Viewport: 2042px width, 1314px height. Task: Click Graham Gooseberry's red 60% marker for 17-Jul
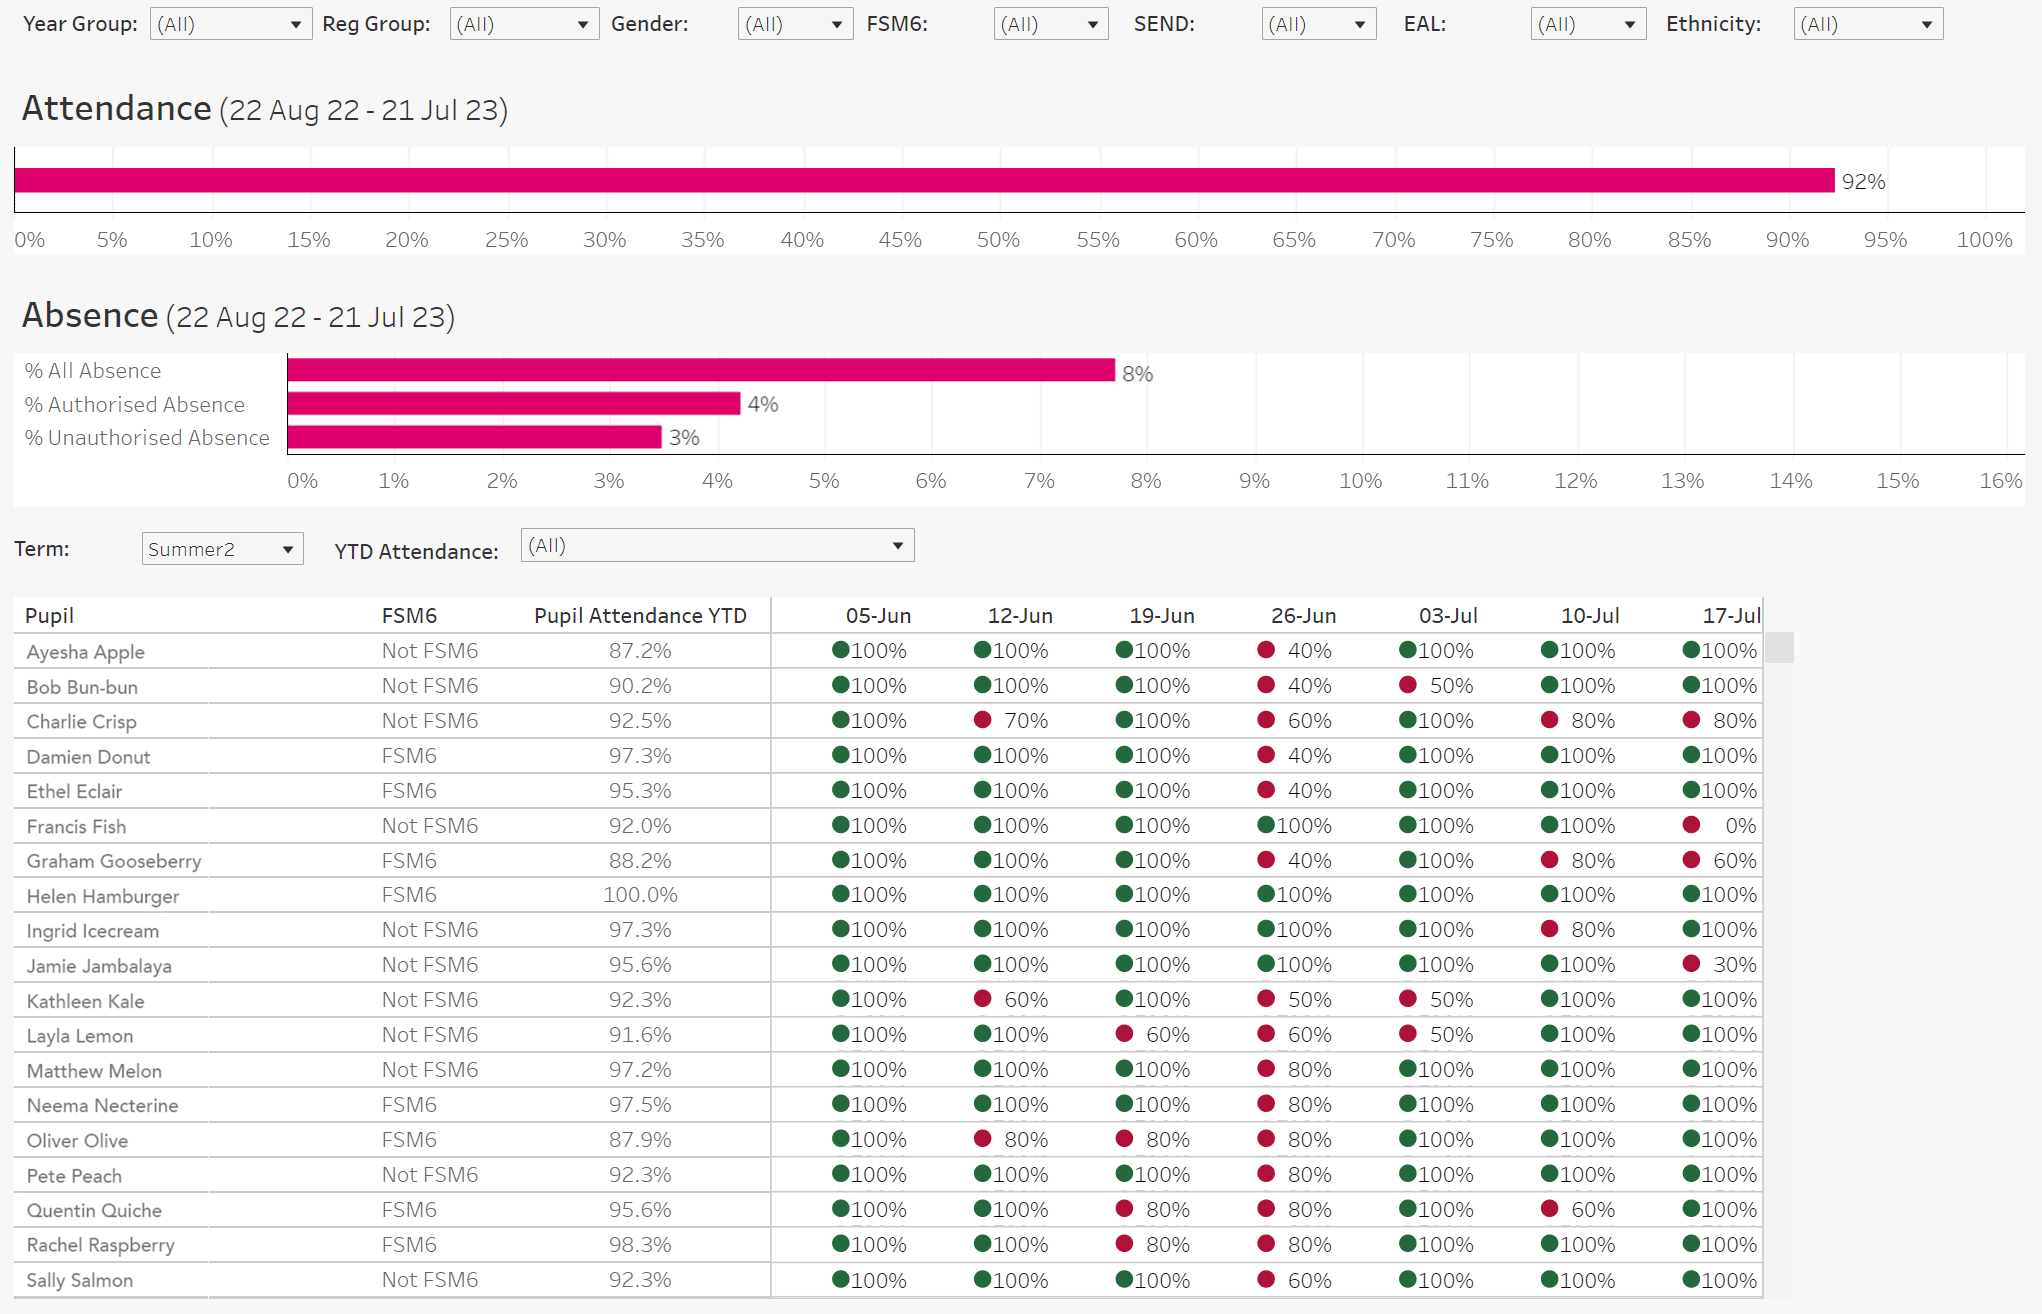[x=1691, y=859]
